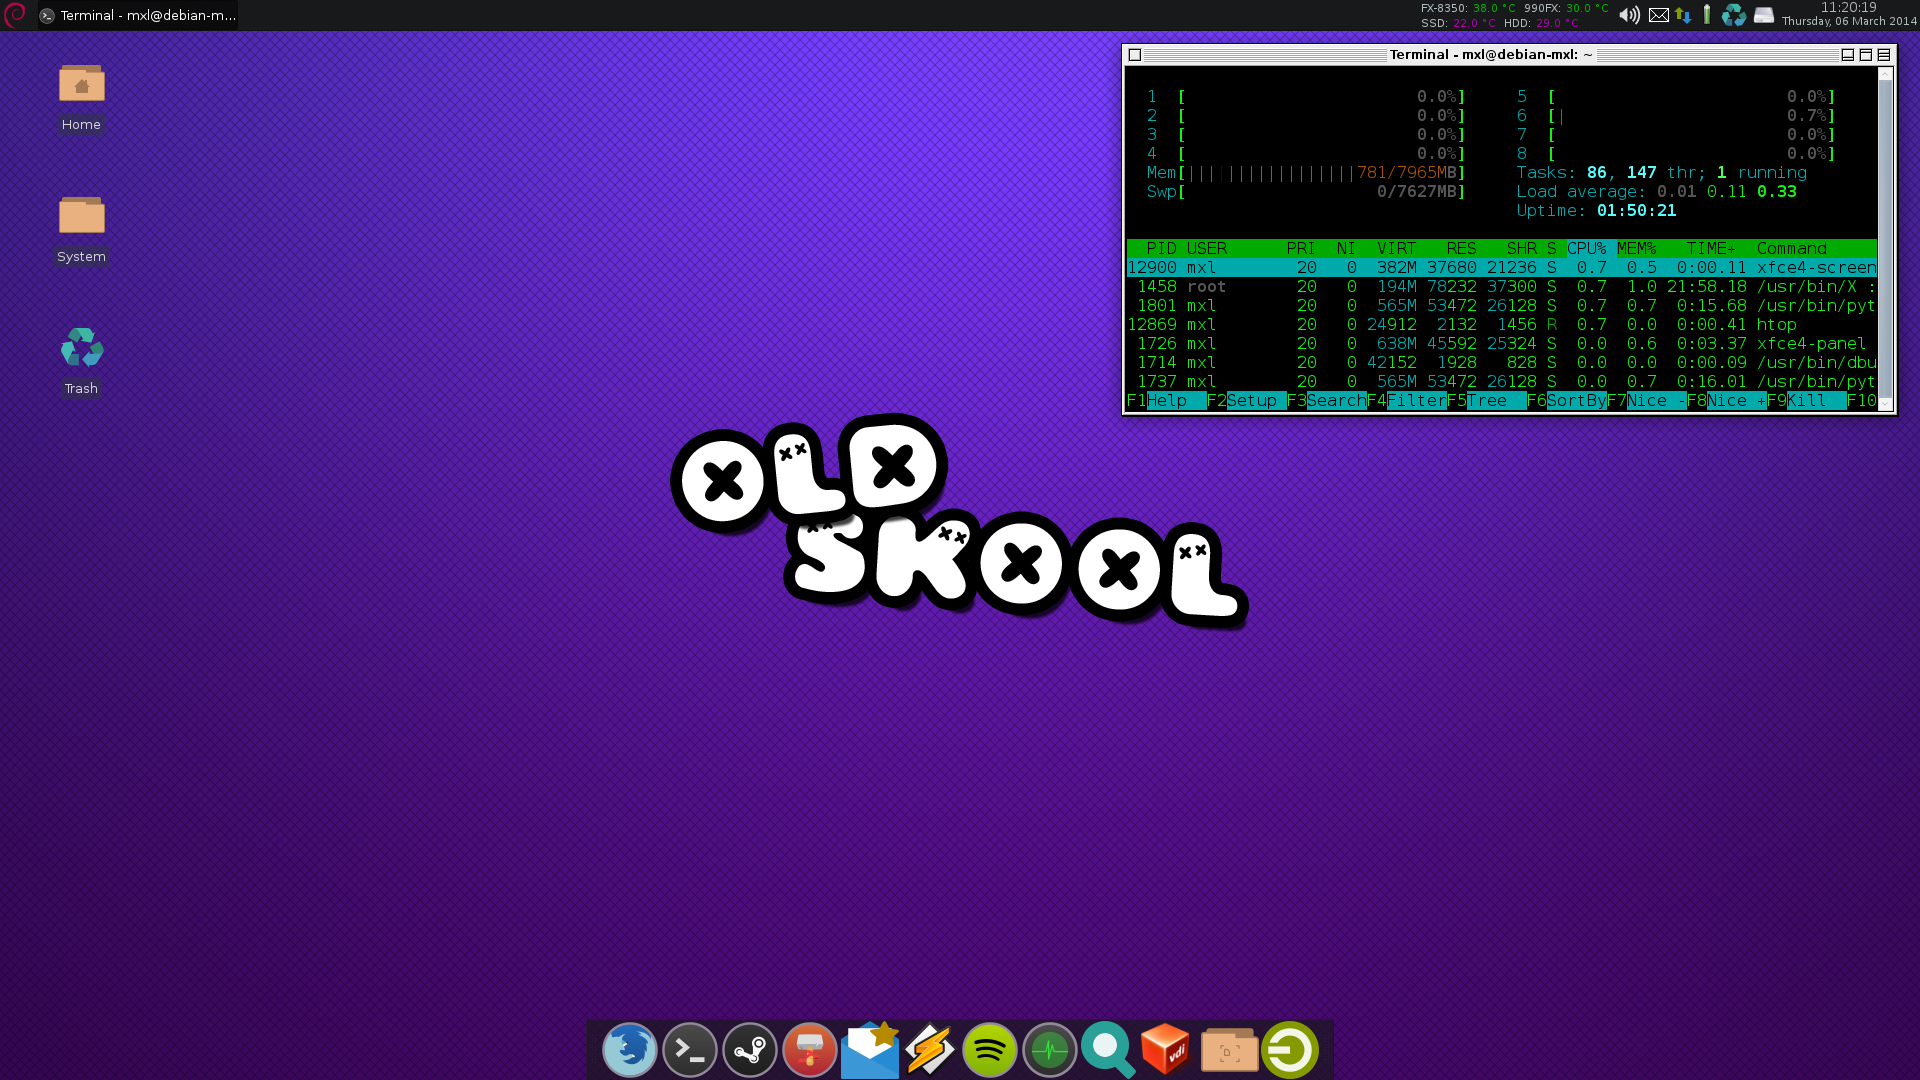Click the recycle trash applet in the panel
Image resolution: width=1920 pixels, height=1080 pixels.
click(1734, 15)
